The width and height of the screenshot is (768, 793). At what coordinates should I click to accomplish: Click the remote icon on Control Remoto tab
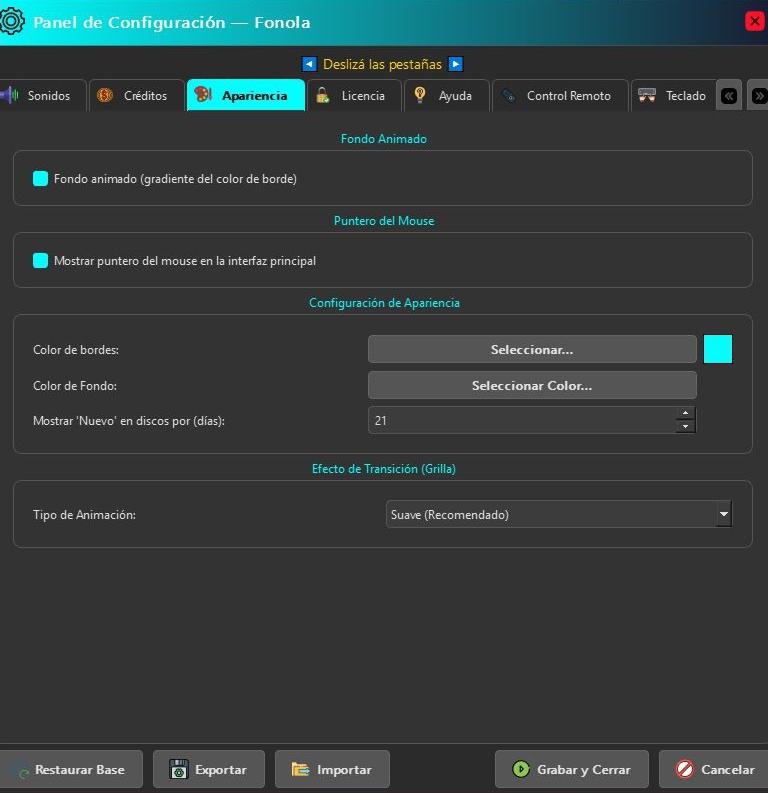(x=509, y=96)
